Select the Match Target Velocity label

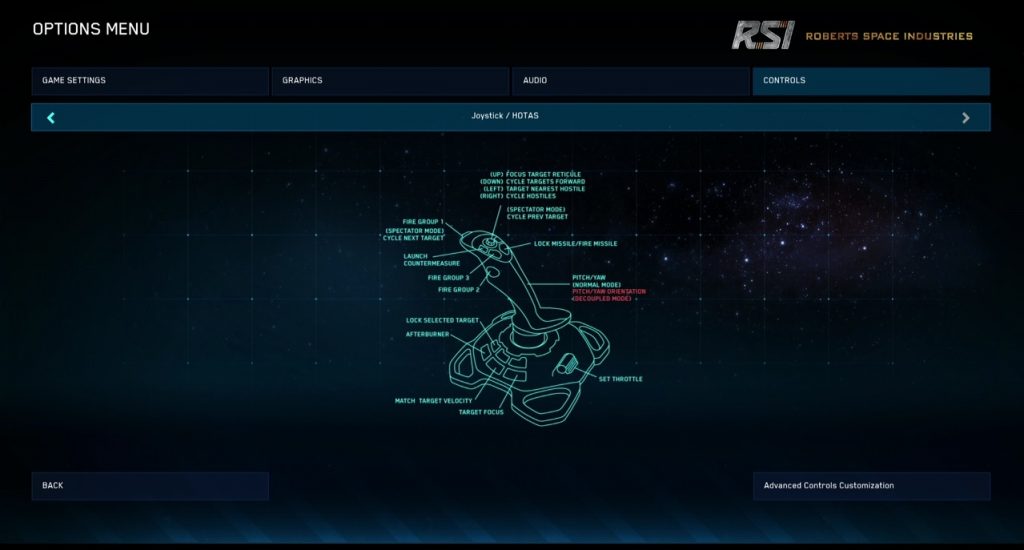click(433, 400)
